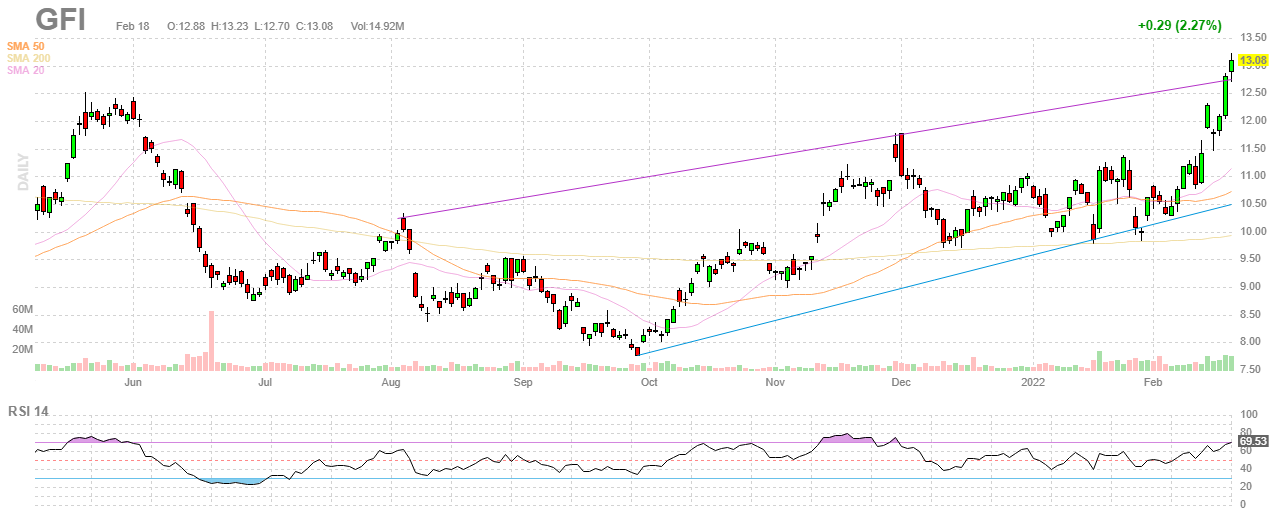Click the RSI 14 indicator label
This screenshot has width=1280, height=520.
tap(32, 411)
